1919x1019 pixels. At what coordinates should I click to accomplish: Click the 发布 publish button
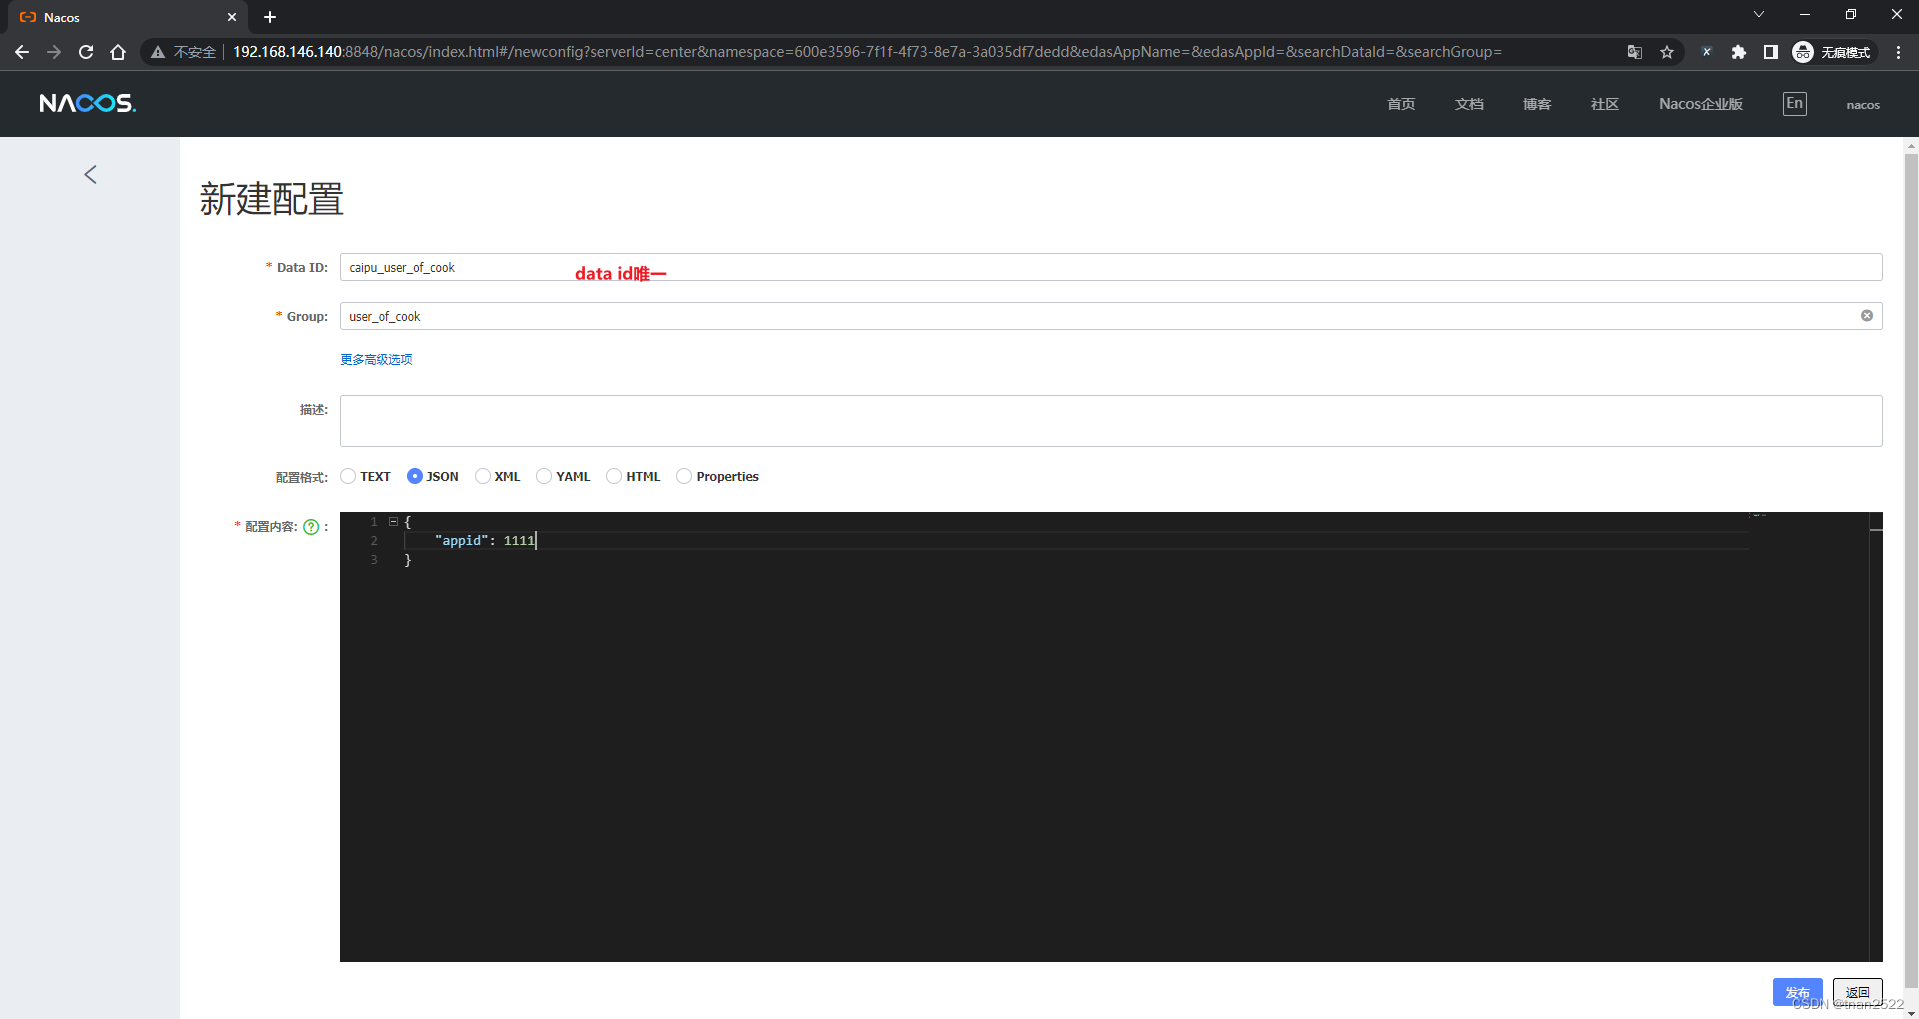(x=1797, y=992)
